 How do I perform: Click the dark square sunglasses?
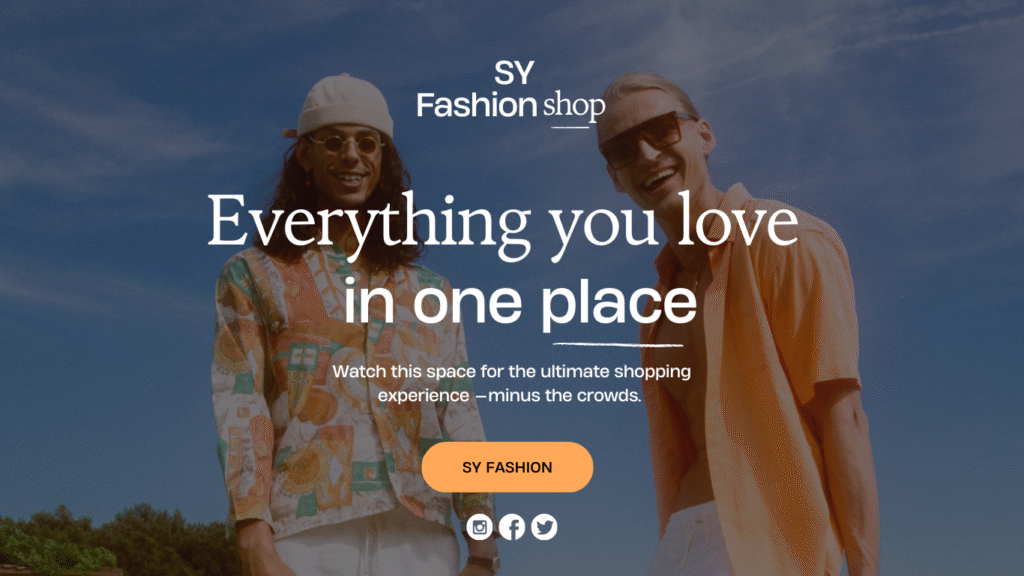pos(645,139)
